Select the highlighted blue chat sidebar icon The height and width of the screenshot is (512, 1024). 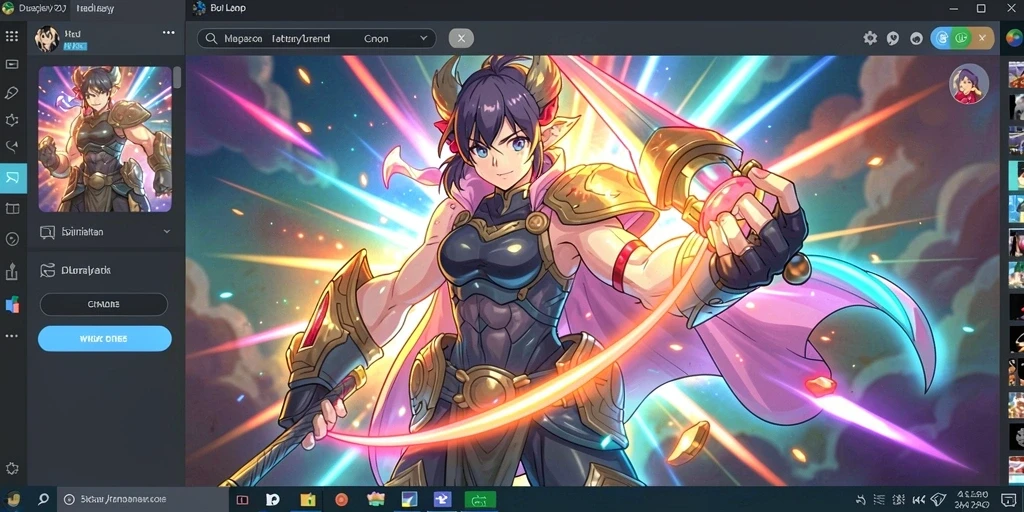tap(13, 178)
